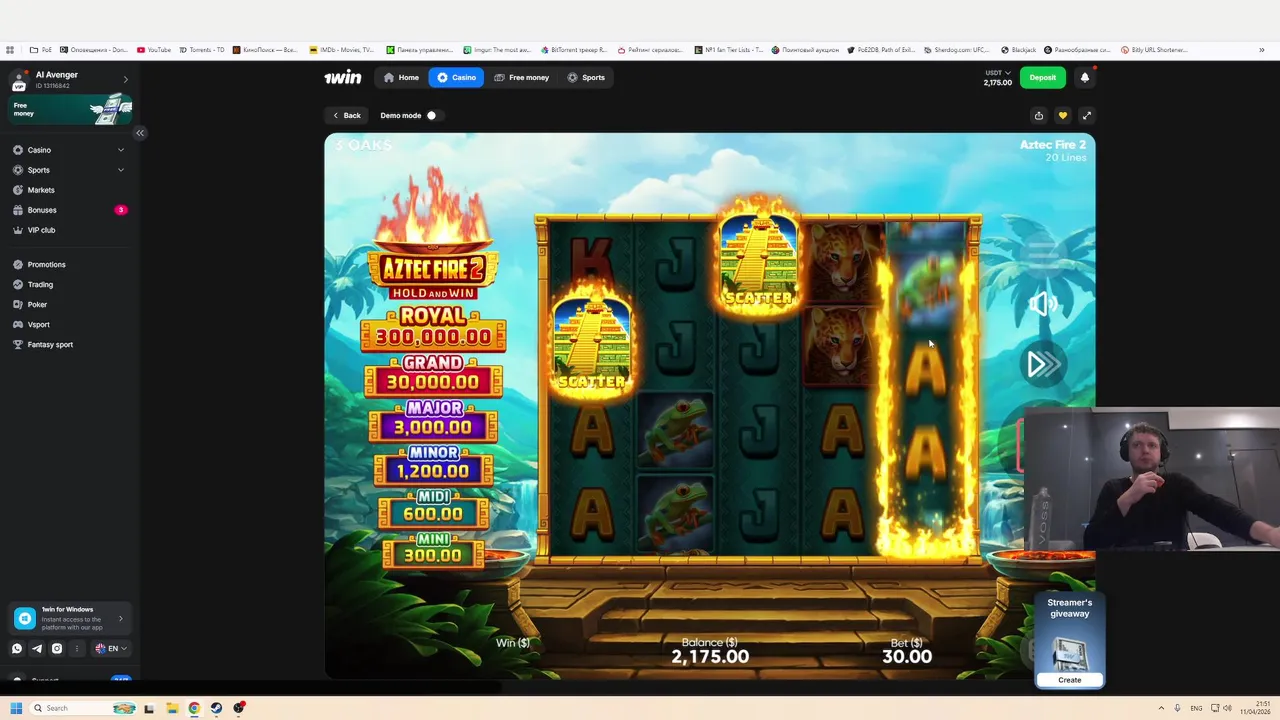This screenshot has height=720, width=1280.
Task: Click the turbo fast-forward arrows in game
Action: coord(1043,364)
